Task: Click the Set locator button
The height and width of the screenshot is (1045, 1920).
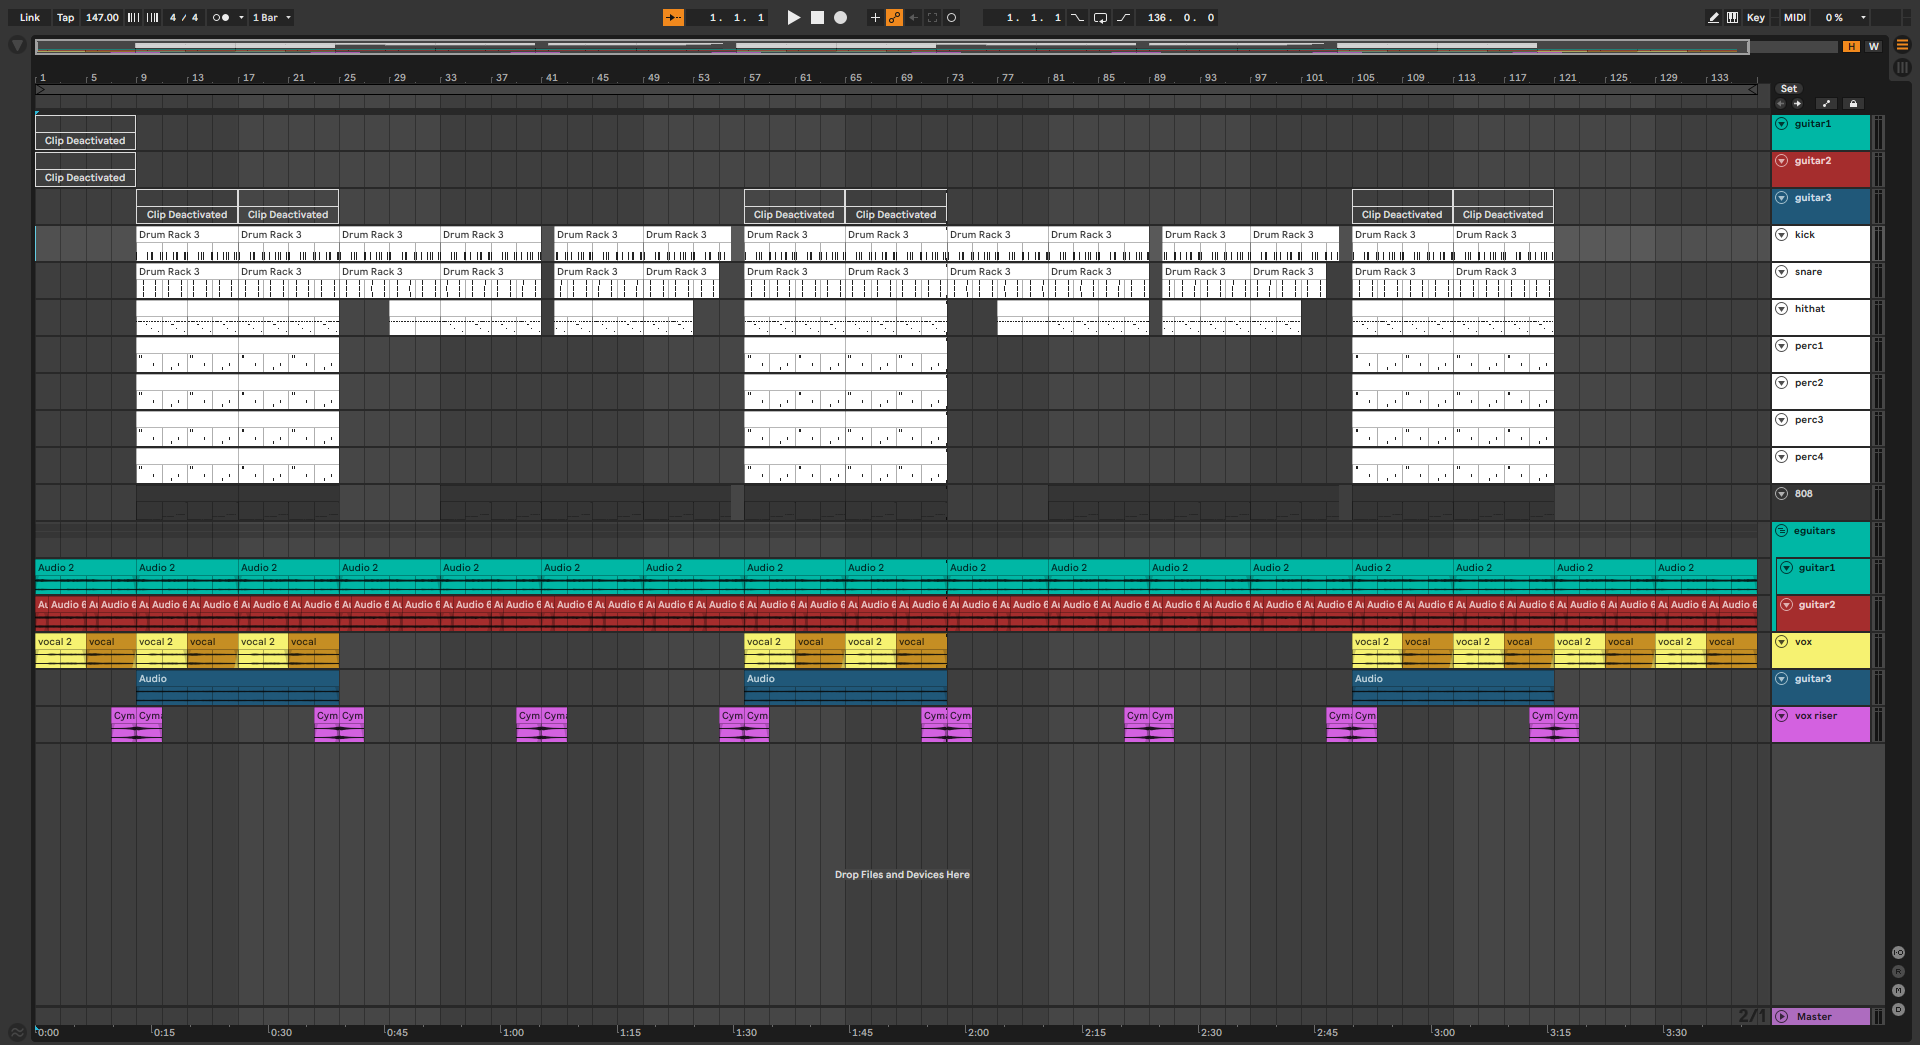Action: [x=1788, y=89]
